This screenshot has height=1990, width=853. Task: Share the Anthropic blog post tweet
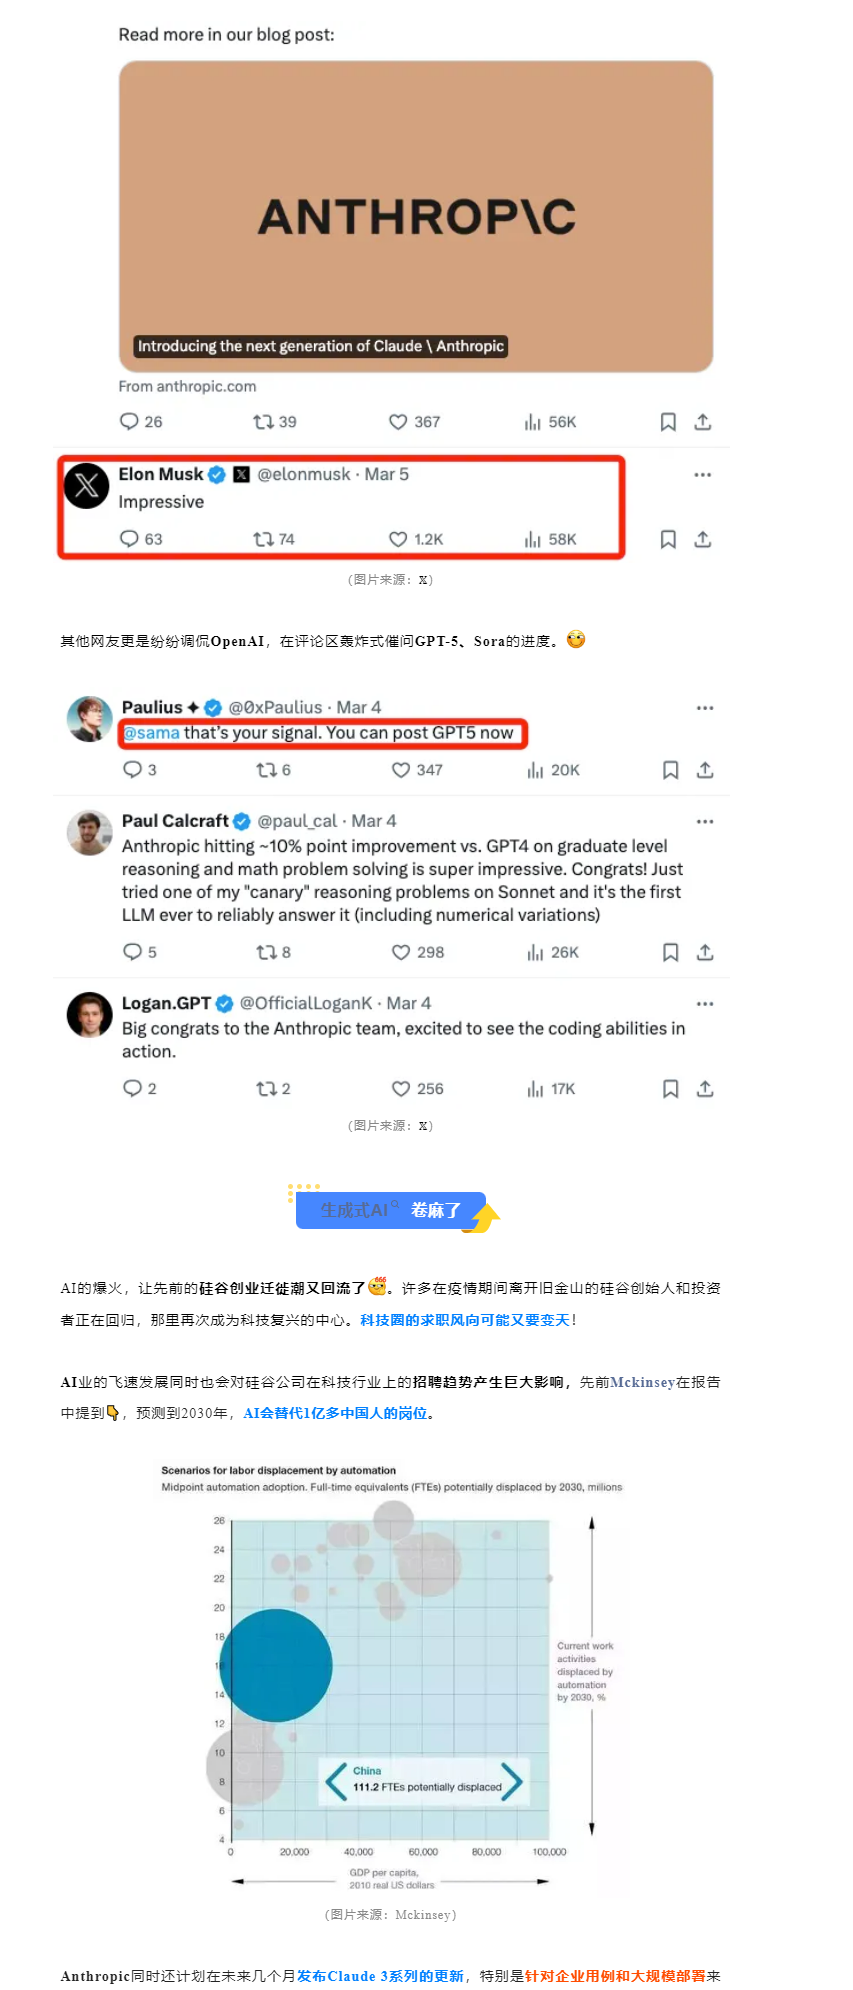coord(703,422)
